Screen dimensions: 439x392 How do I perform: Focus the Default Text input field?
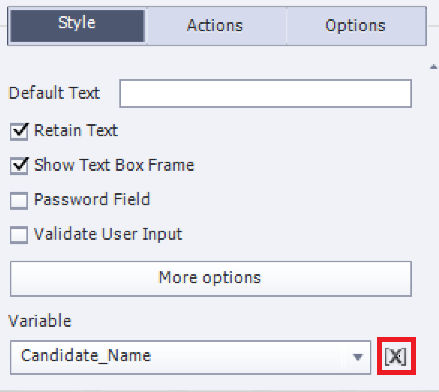[x=265, y=93]
